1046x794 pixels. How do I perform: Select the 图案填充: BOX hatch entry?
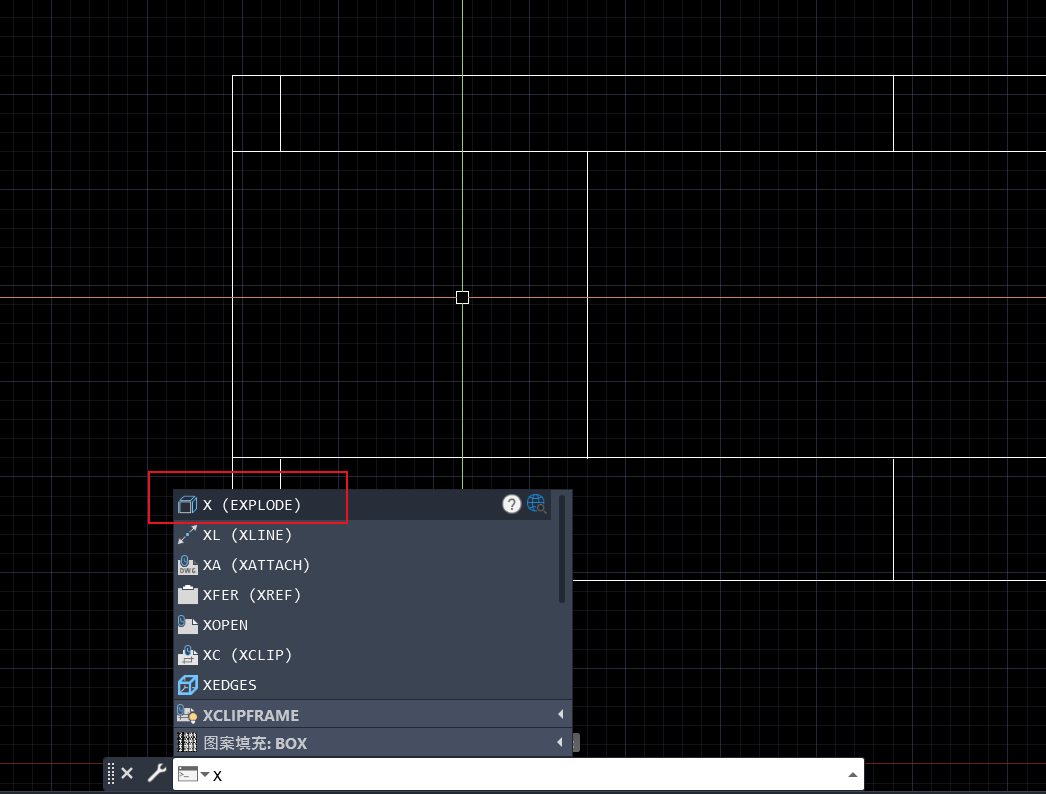pos(255,743)
